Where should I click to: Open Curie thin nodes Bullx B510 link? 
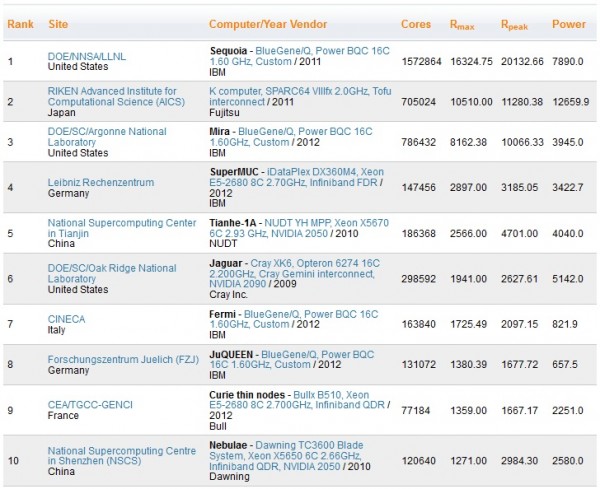297,400
